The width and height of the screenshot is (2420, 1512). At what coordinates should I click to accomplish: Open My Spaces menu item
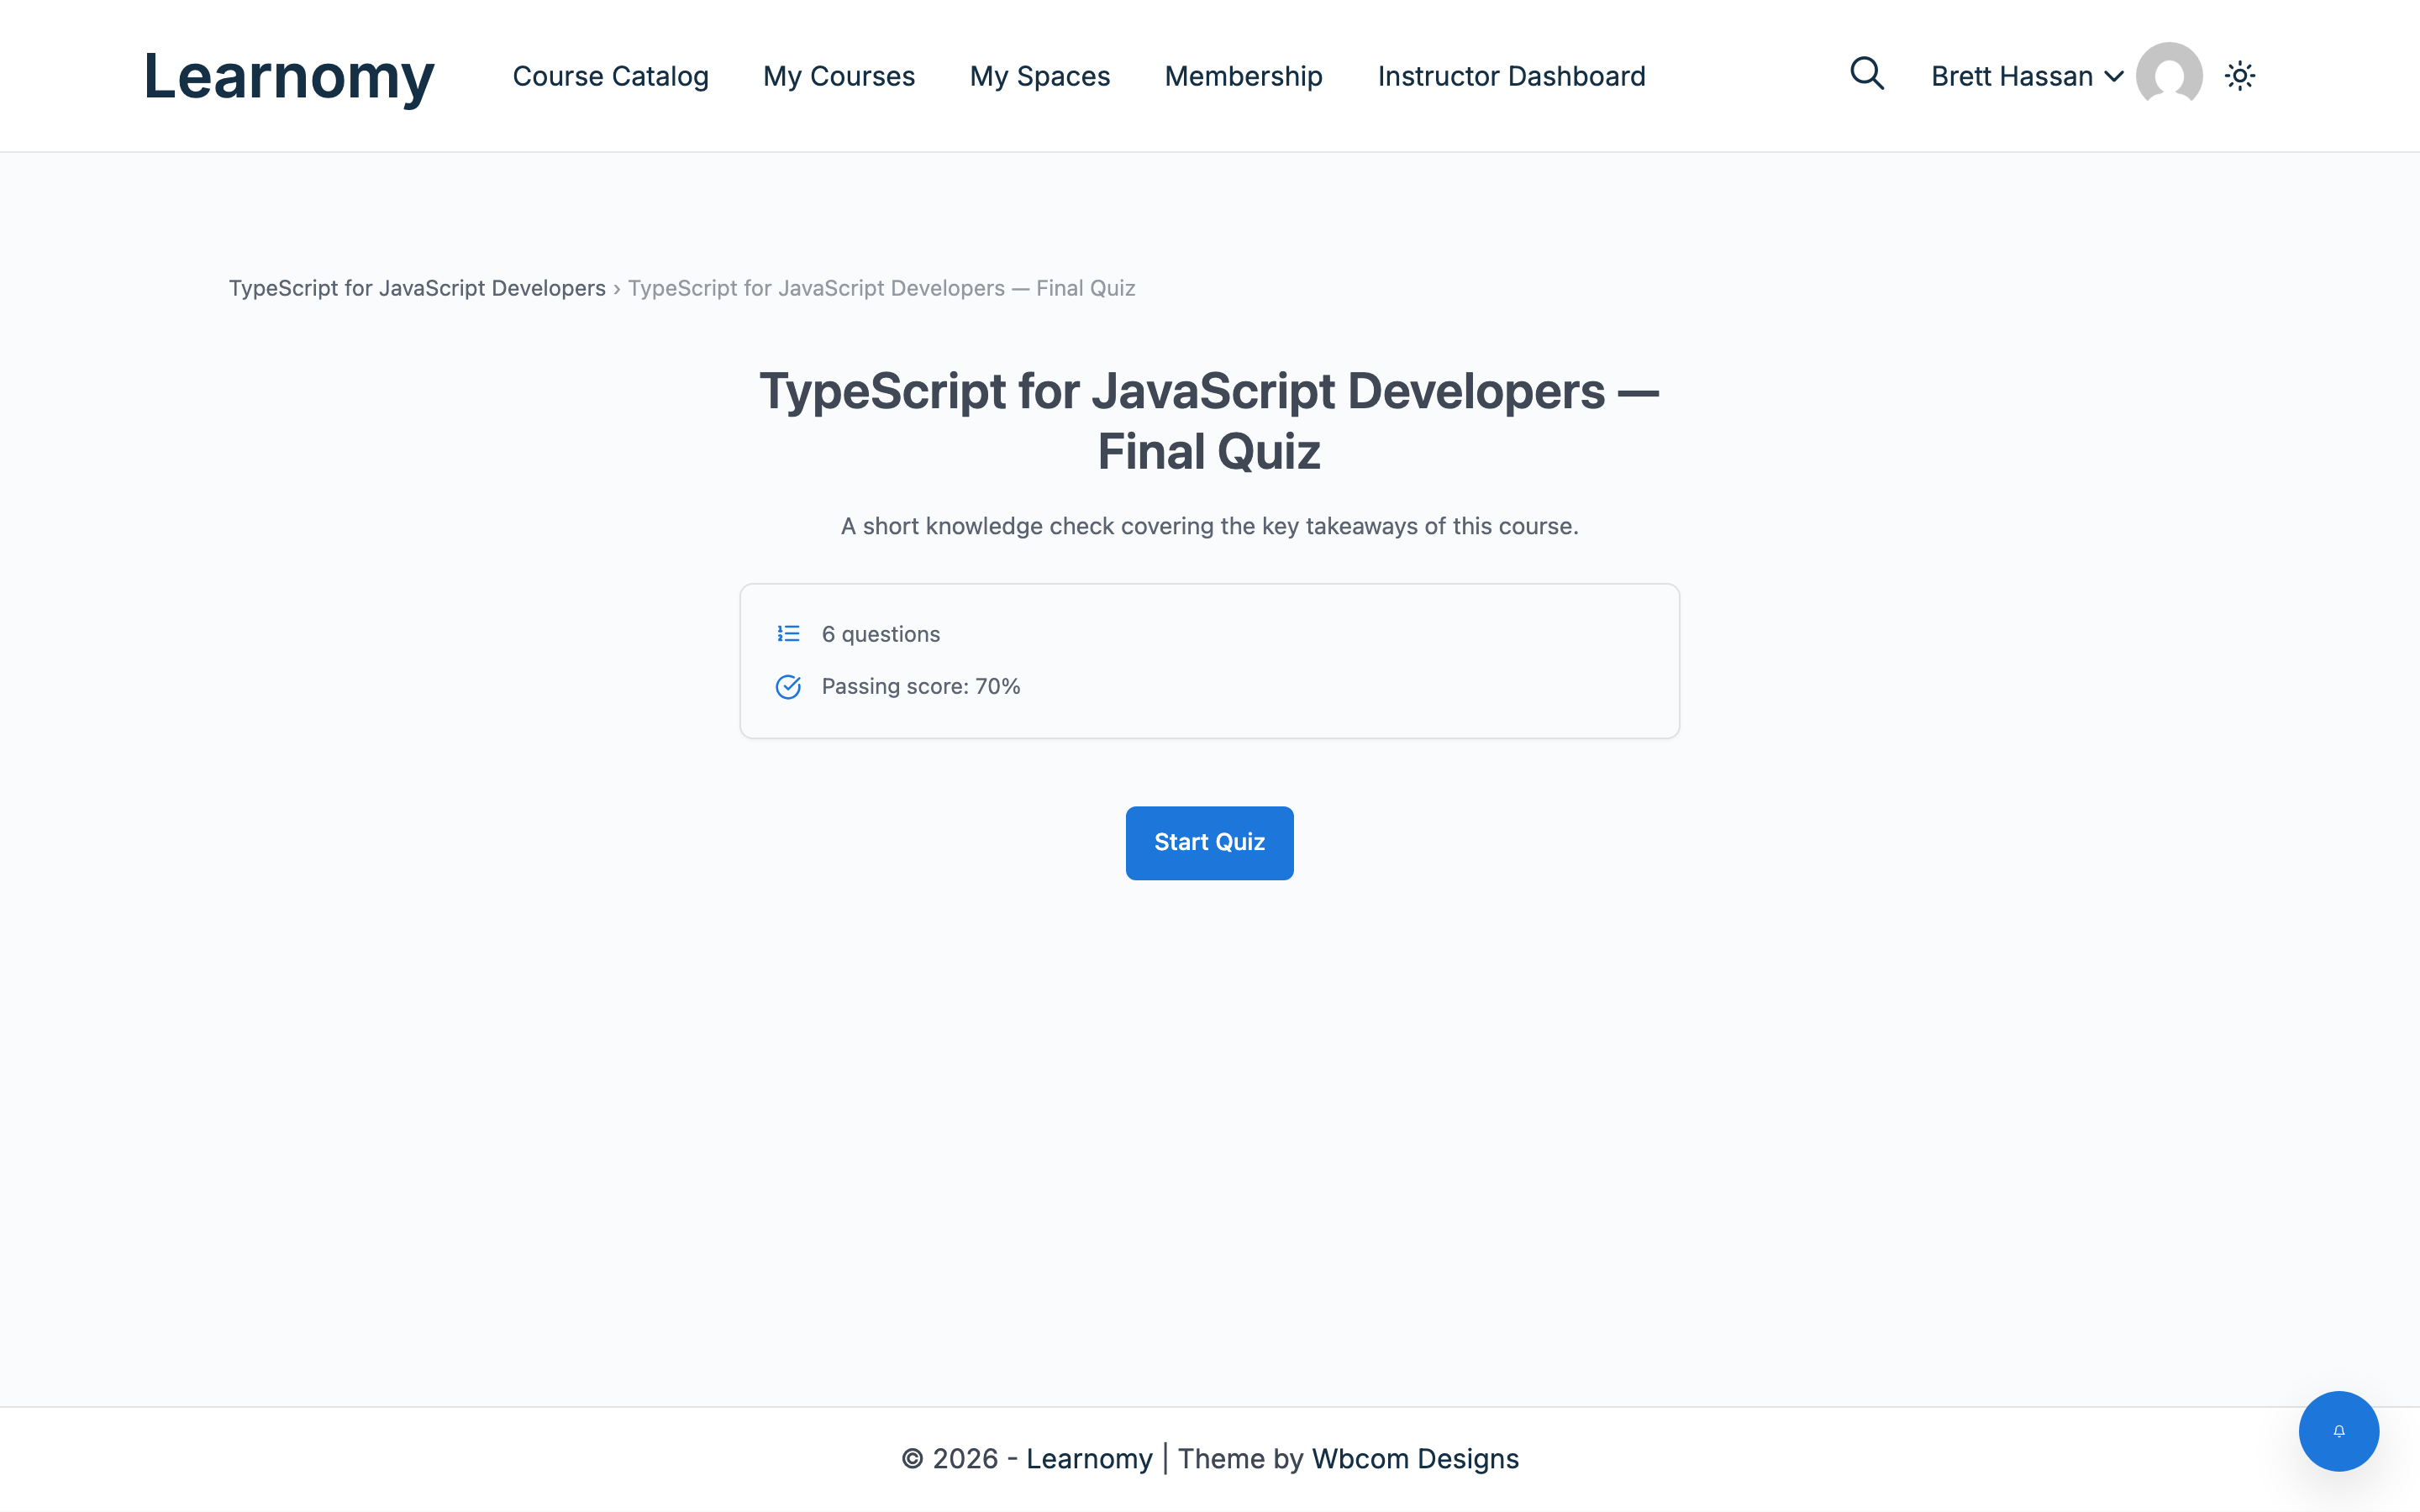tap(1039, 76)
